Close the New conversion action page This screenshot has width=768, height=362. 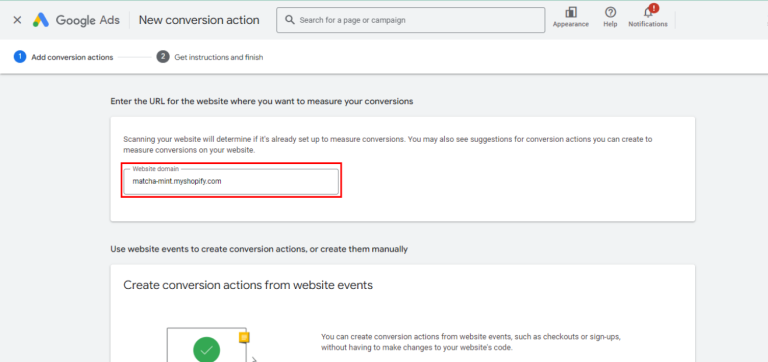17,20
